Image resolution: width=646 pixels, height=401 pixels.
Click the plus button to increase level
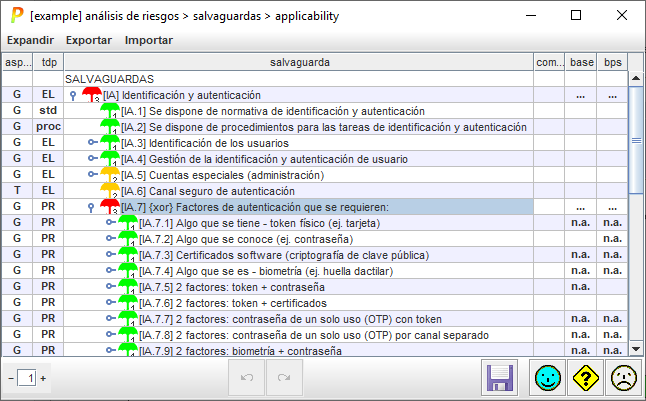(43, 379)
